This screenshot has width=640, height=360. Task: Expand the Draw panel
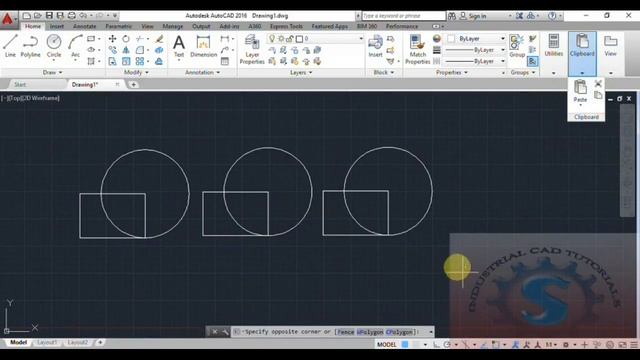pos(52,72)
